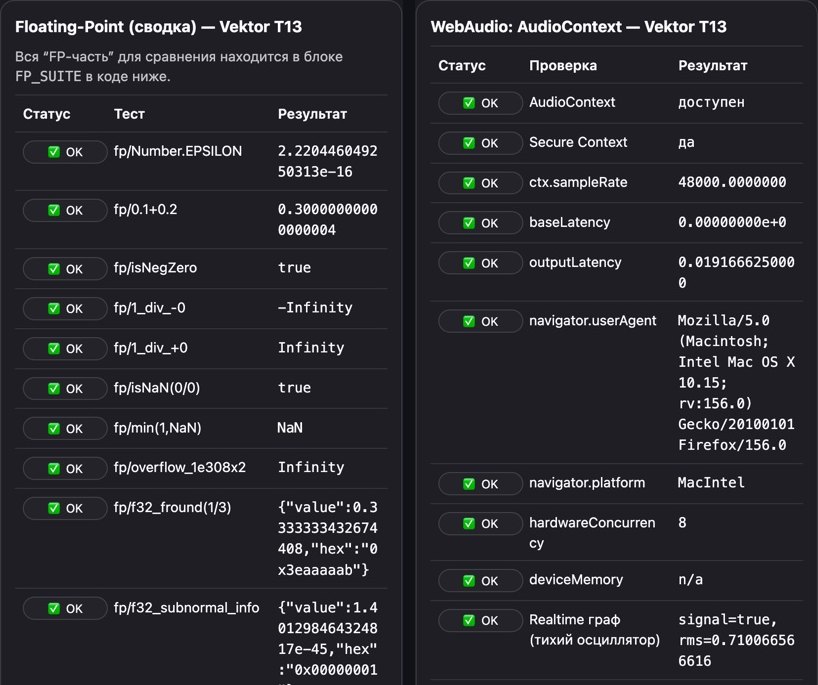Click the result '-Infinity'
818x685 pixels.
click(315, 308)
